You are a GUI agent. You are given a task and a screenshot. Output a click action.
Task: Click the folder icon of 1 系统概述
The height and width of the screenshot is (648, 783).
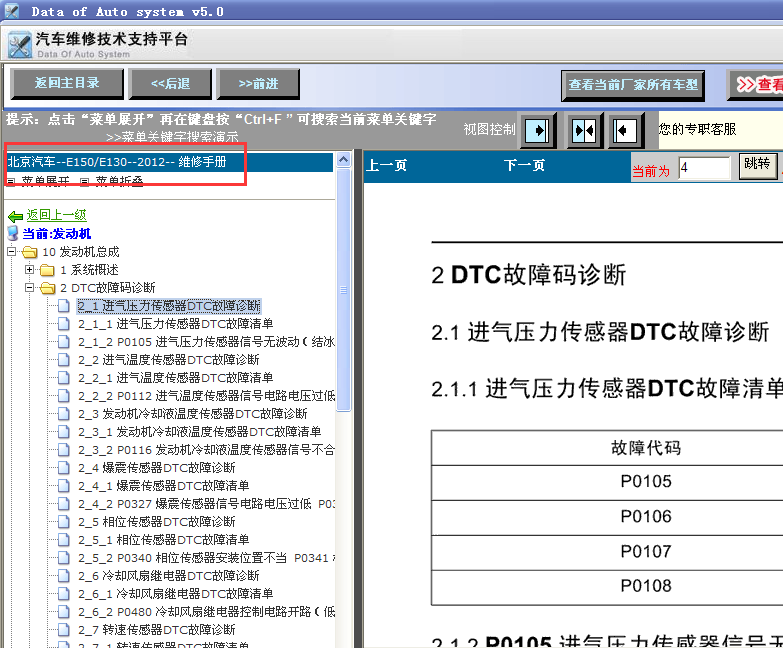pos(47,270)
